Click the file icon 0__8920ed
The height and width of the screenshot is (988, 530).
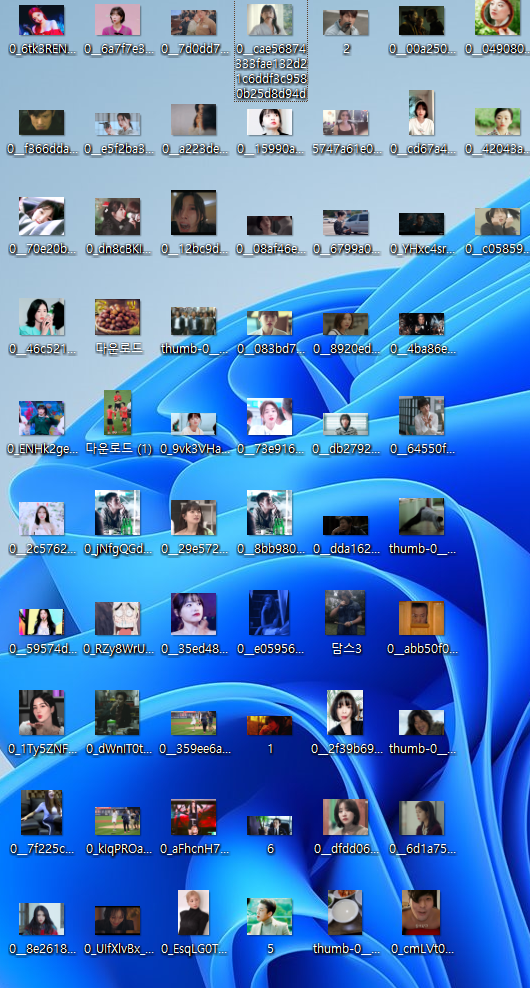346,324
